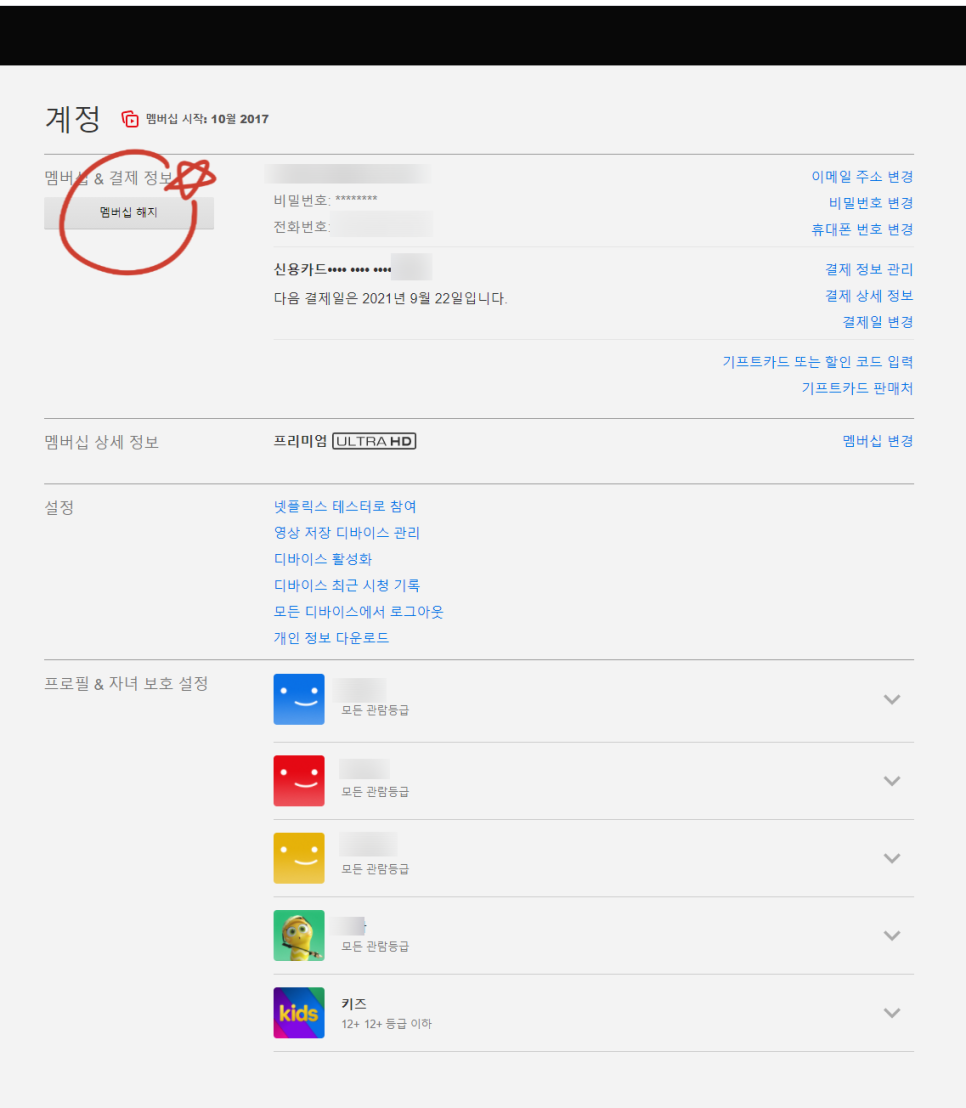Select the blue smiley profile avatar
966x1108 pixels.
[299, 699]
